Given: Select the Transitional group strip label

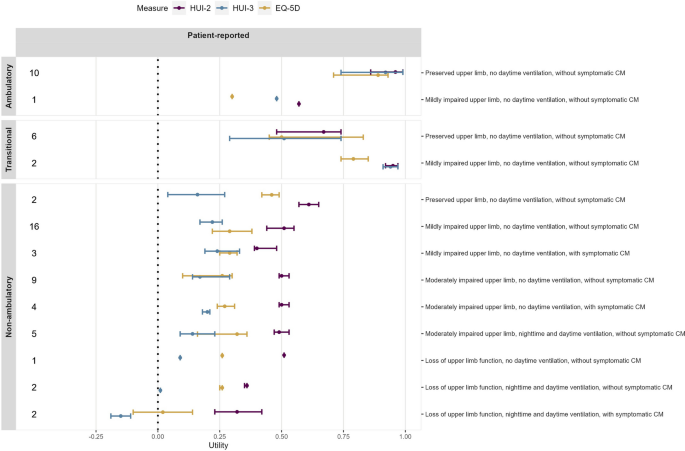Looking at the screenshot, I should pos(7,148).
